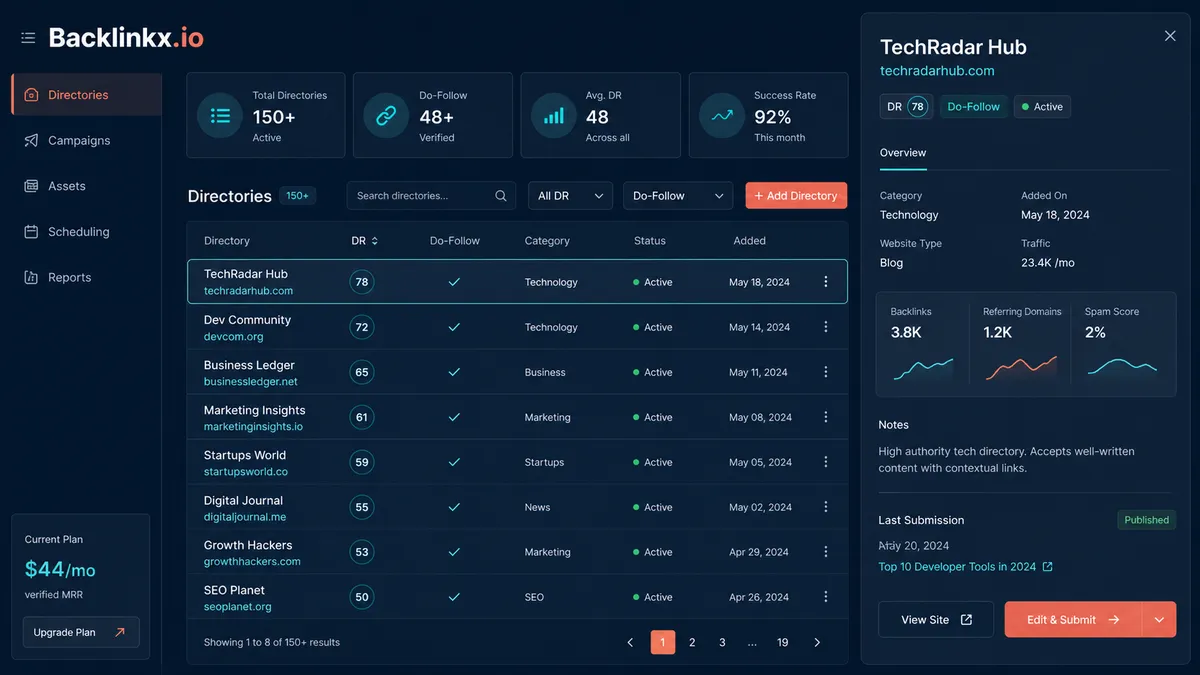Open the Directories menu item

pyautogui.click(x=86, y=95)
